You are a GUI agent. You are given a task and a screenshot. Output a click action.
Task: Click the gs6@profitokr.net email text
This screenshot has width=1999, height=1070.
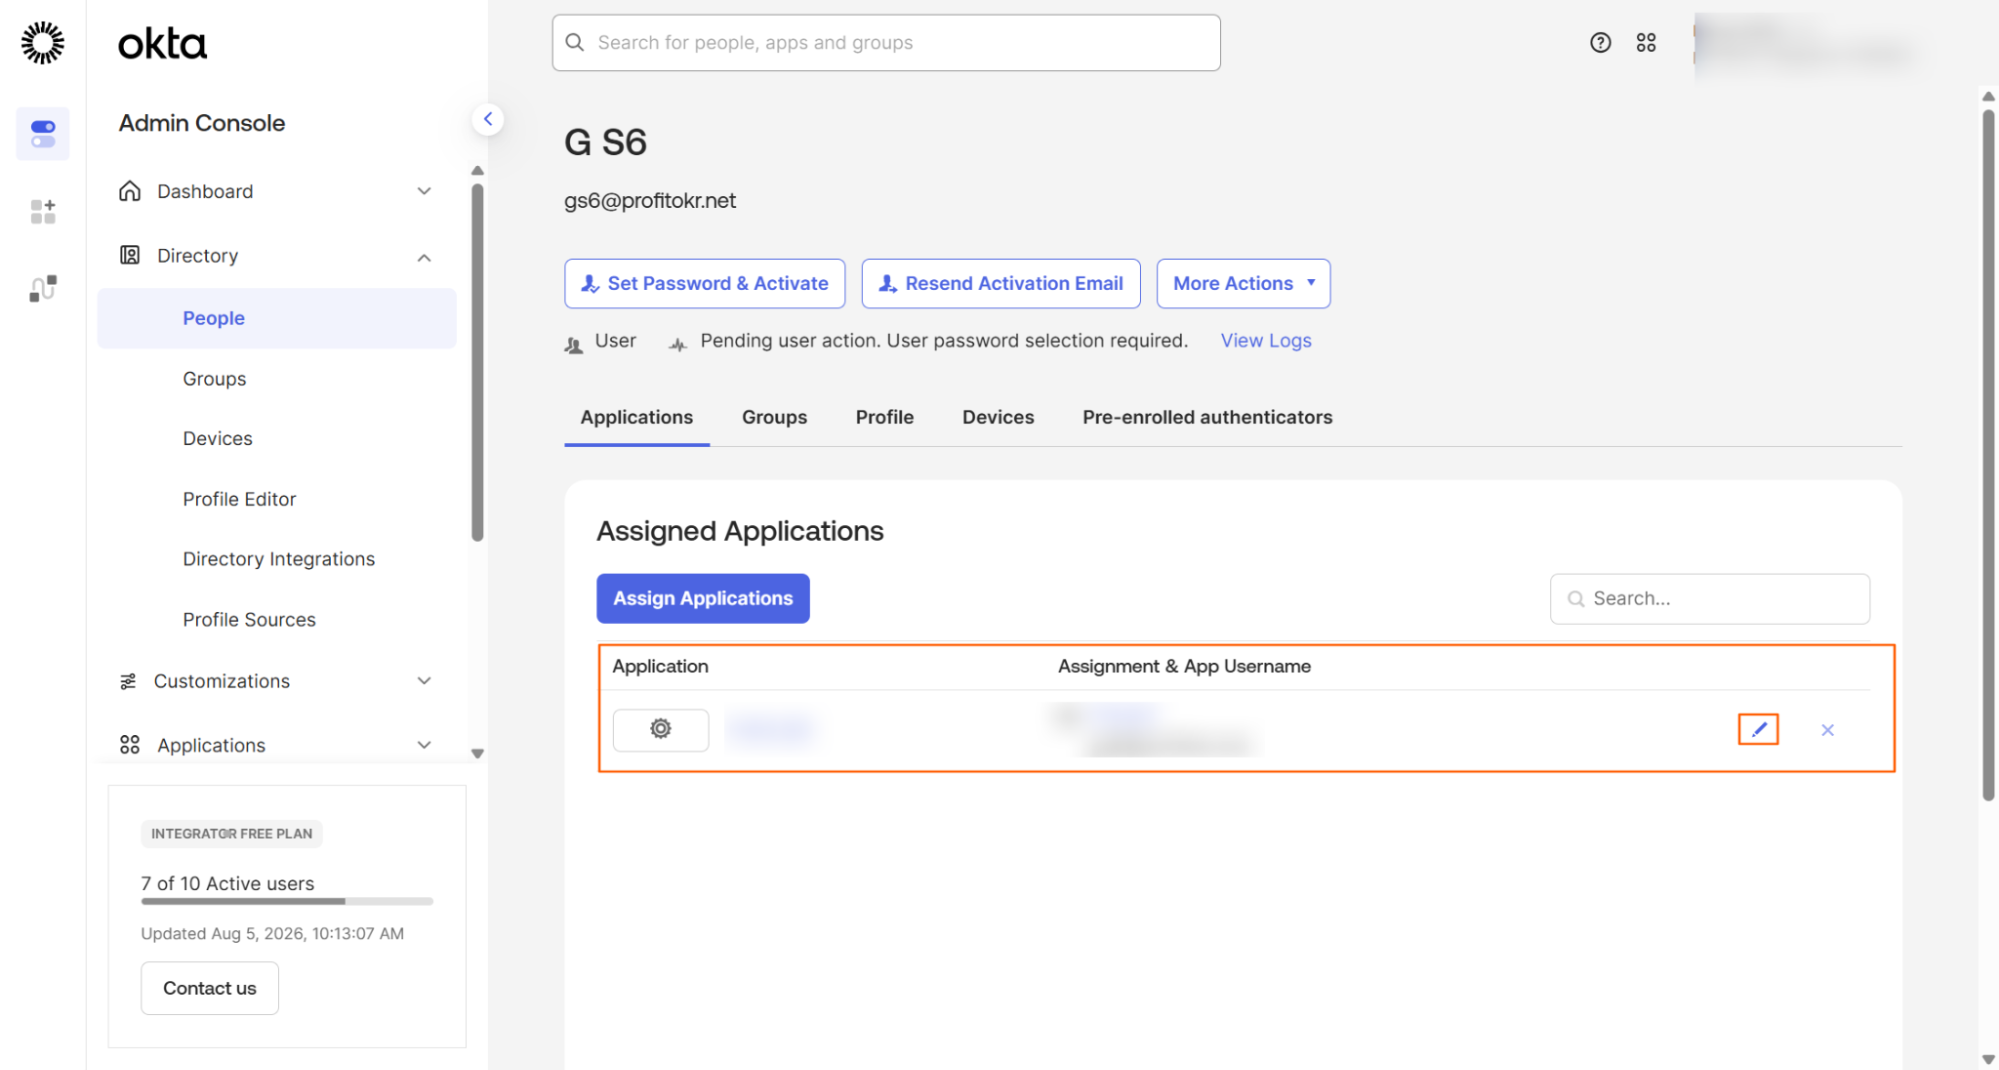[x=650, y=200]
